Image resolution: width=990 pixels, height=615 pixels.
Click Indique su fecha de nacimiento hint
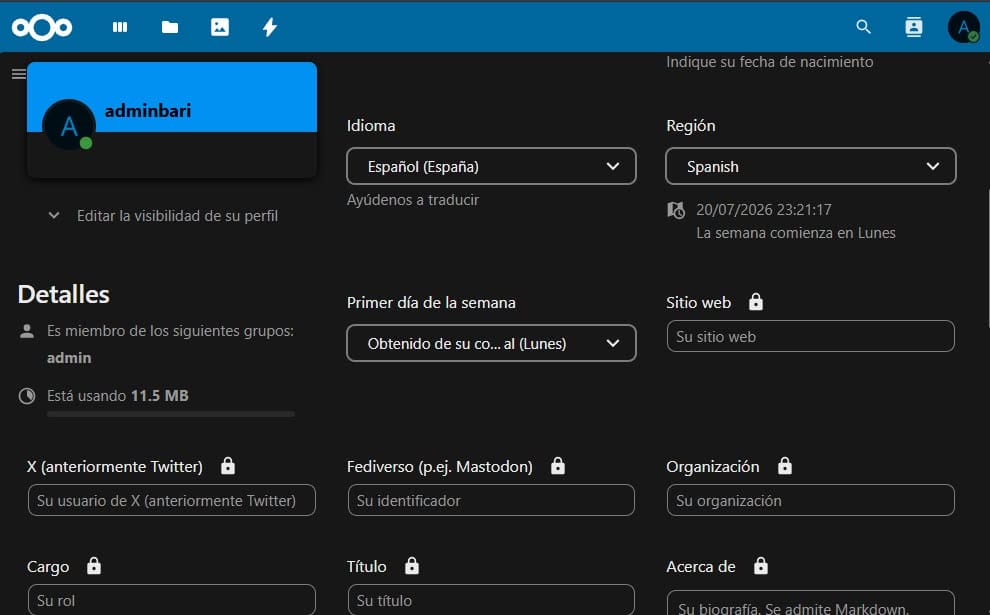(x=770, y=62)
